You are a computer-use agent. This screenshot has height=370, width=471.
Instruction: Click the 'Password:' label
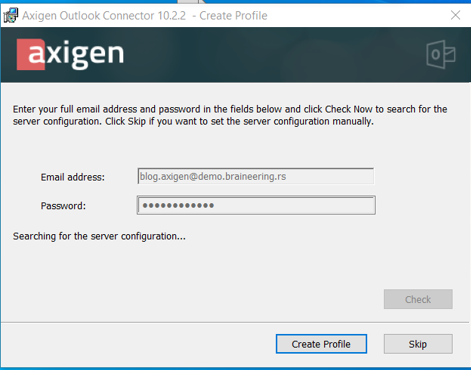(x=63, y=206)
